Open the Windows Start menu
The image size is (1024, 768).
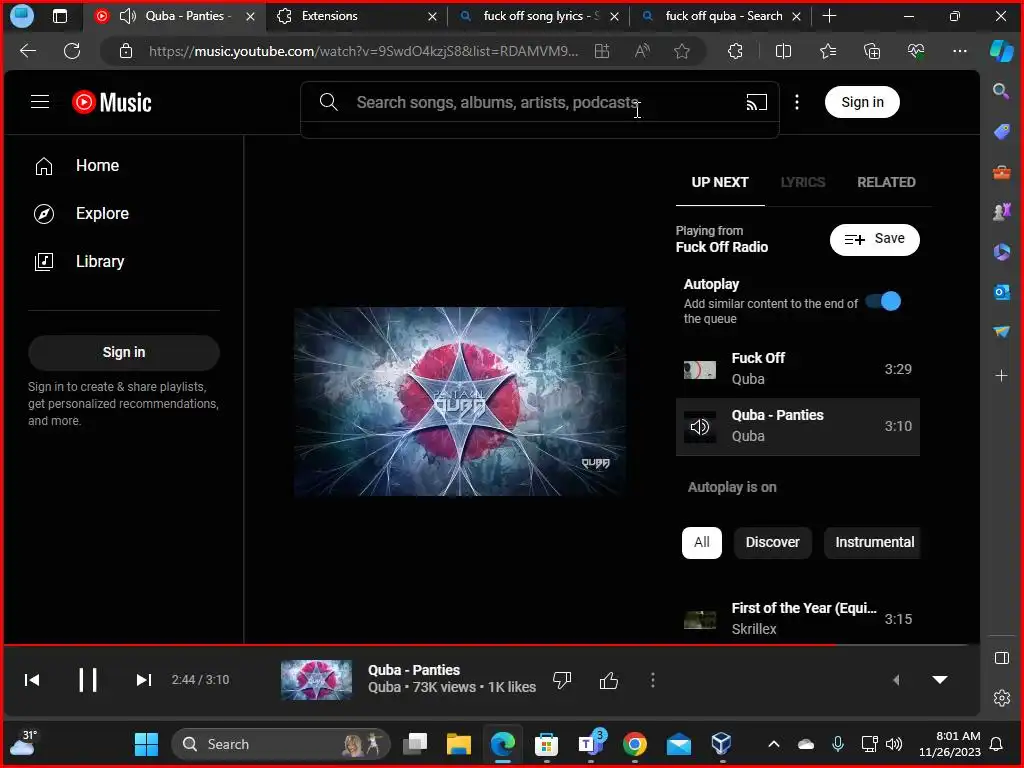pyautogui.click(x=146, y=744)
